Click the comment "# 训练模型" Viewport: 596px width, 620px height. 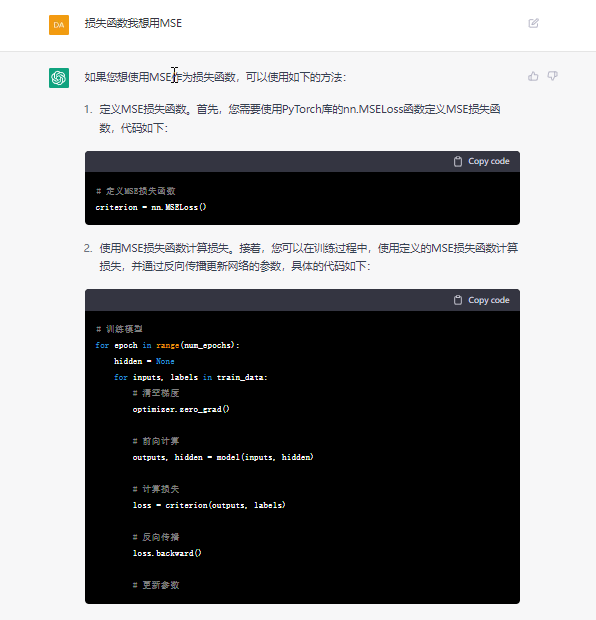(119, 329)
